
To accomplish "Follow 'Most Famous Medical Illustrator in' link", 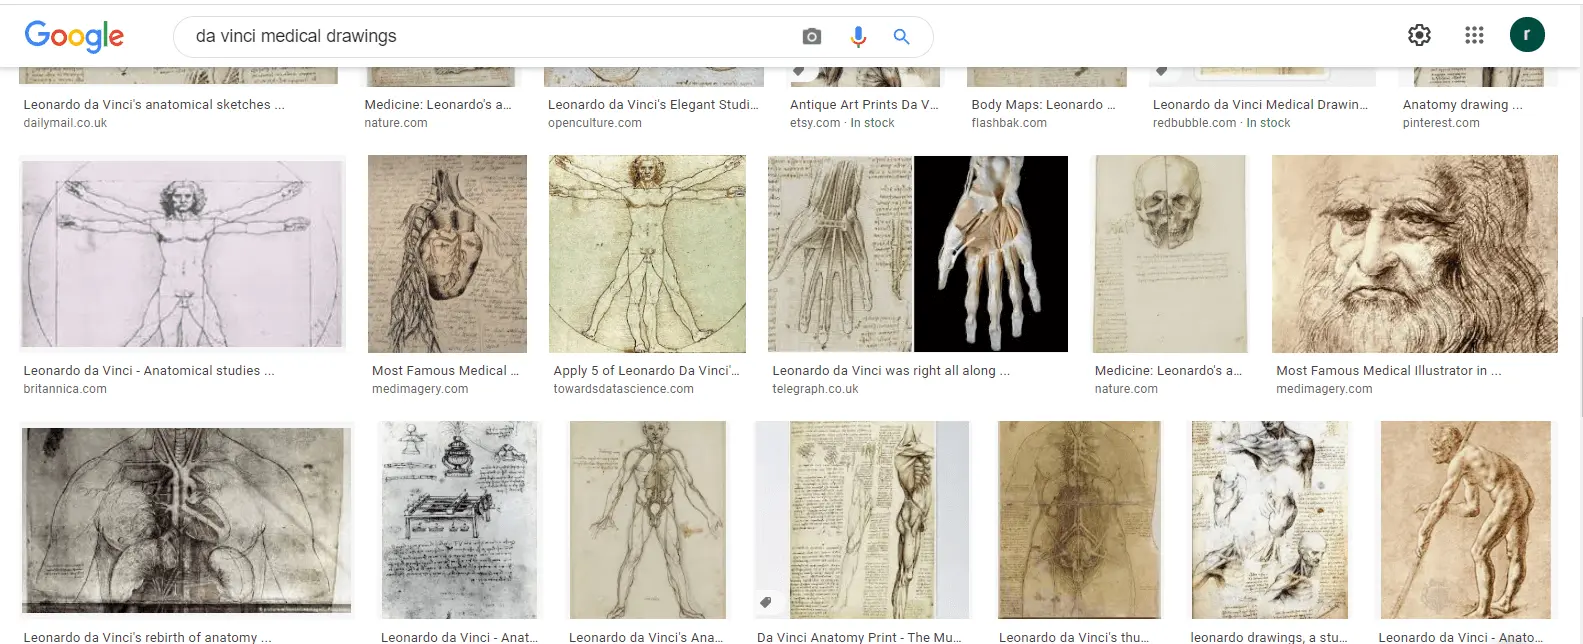I will (1388, 370).
